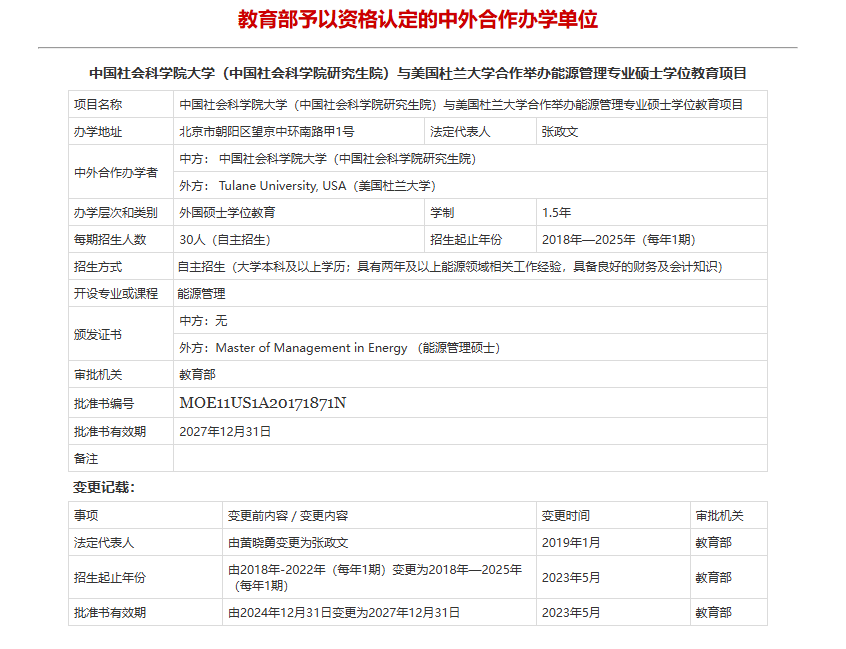
Task: Select the address 北京市朝阳区望京中环南路甲1号
Action: (x=266, y=131)
